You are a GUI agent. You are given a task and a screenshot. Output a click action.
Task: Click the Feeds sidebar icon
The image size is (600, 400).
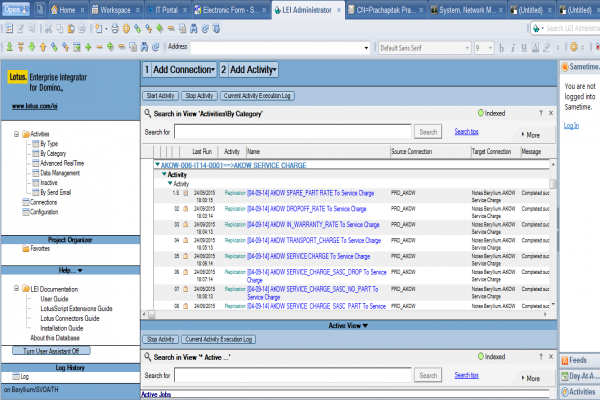tap(565, 360)
